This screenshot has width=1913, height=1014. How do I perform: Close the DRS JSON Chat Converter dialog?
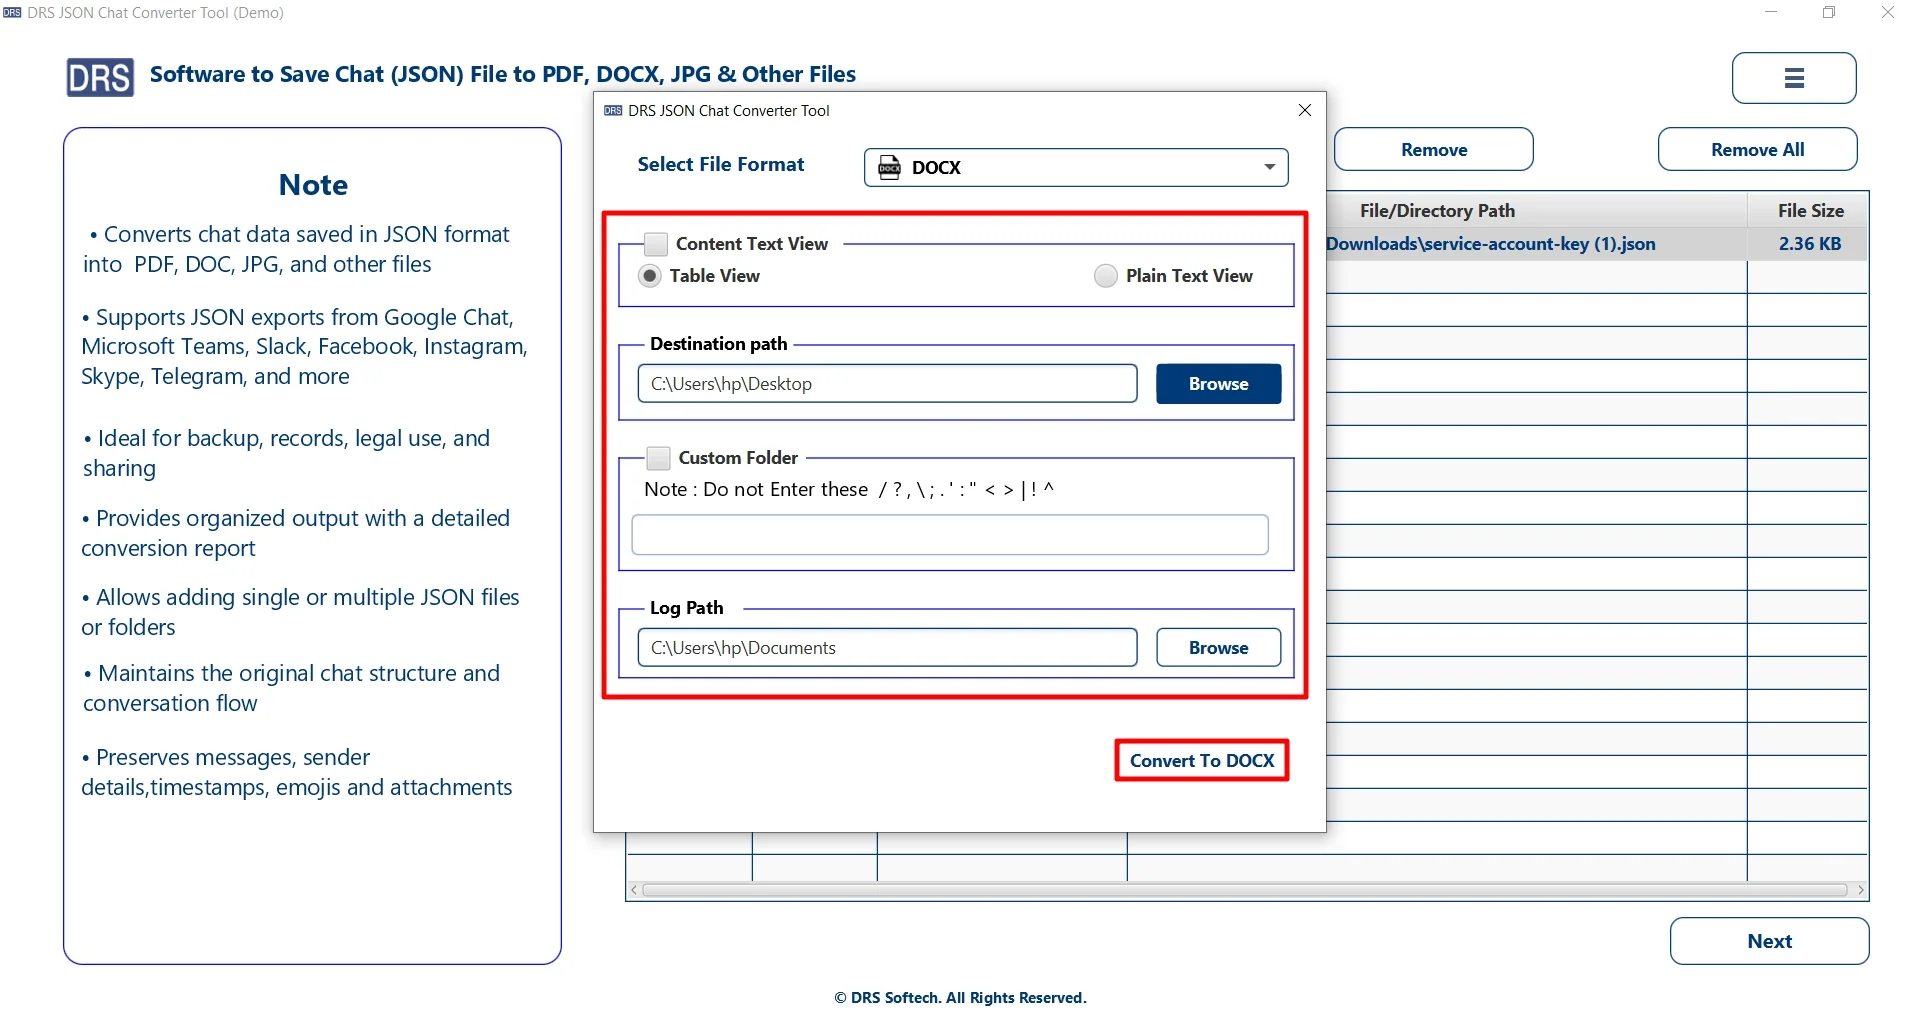point(1304,110)
